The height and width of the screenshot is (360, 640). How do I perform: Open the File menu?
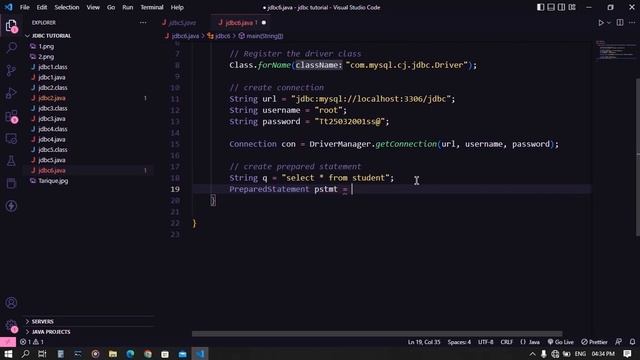pyautogui.click(x=24, y=7)
